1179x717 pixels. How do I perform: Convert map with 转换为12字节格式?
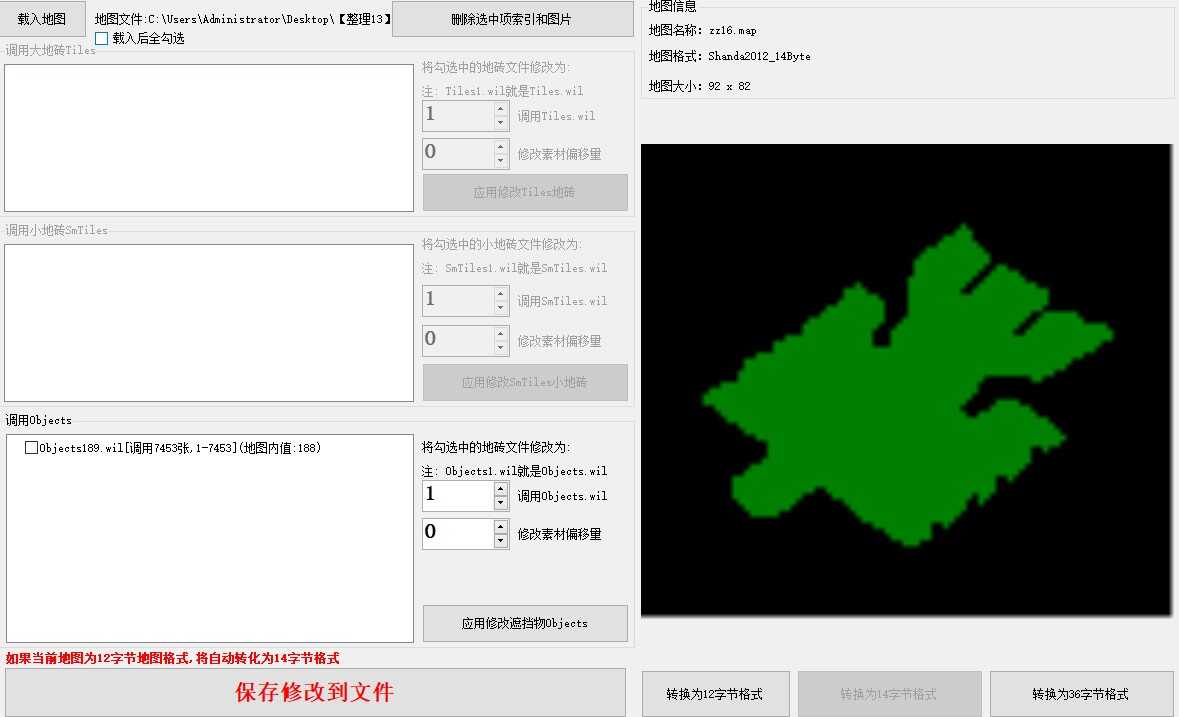715,694
